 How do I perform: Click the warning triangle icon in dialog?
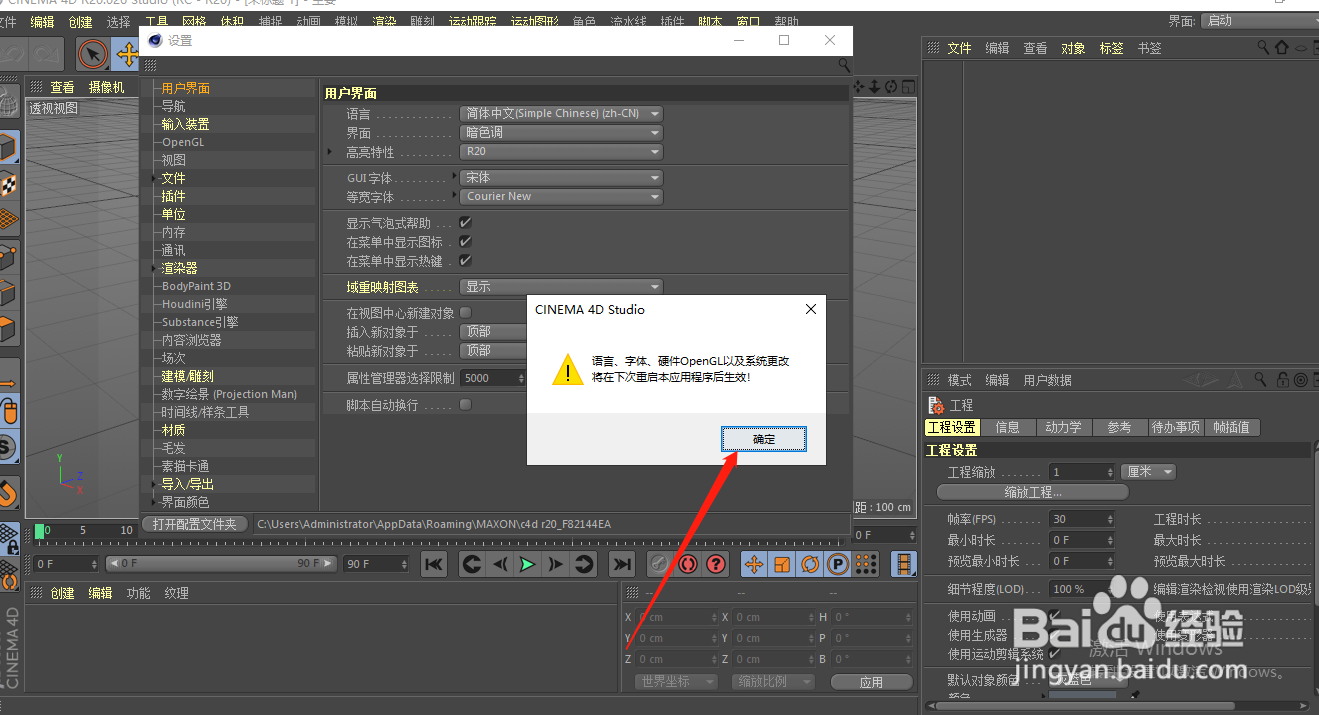point(567,369)
